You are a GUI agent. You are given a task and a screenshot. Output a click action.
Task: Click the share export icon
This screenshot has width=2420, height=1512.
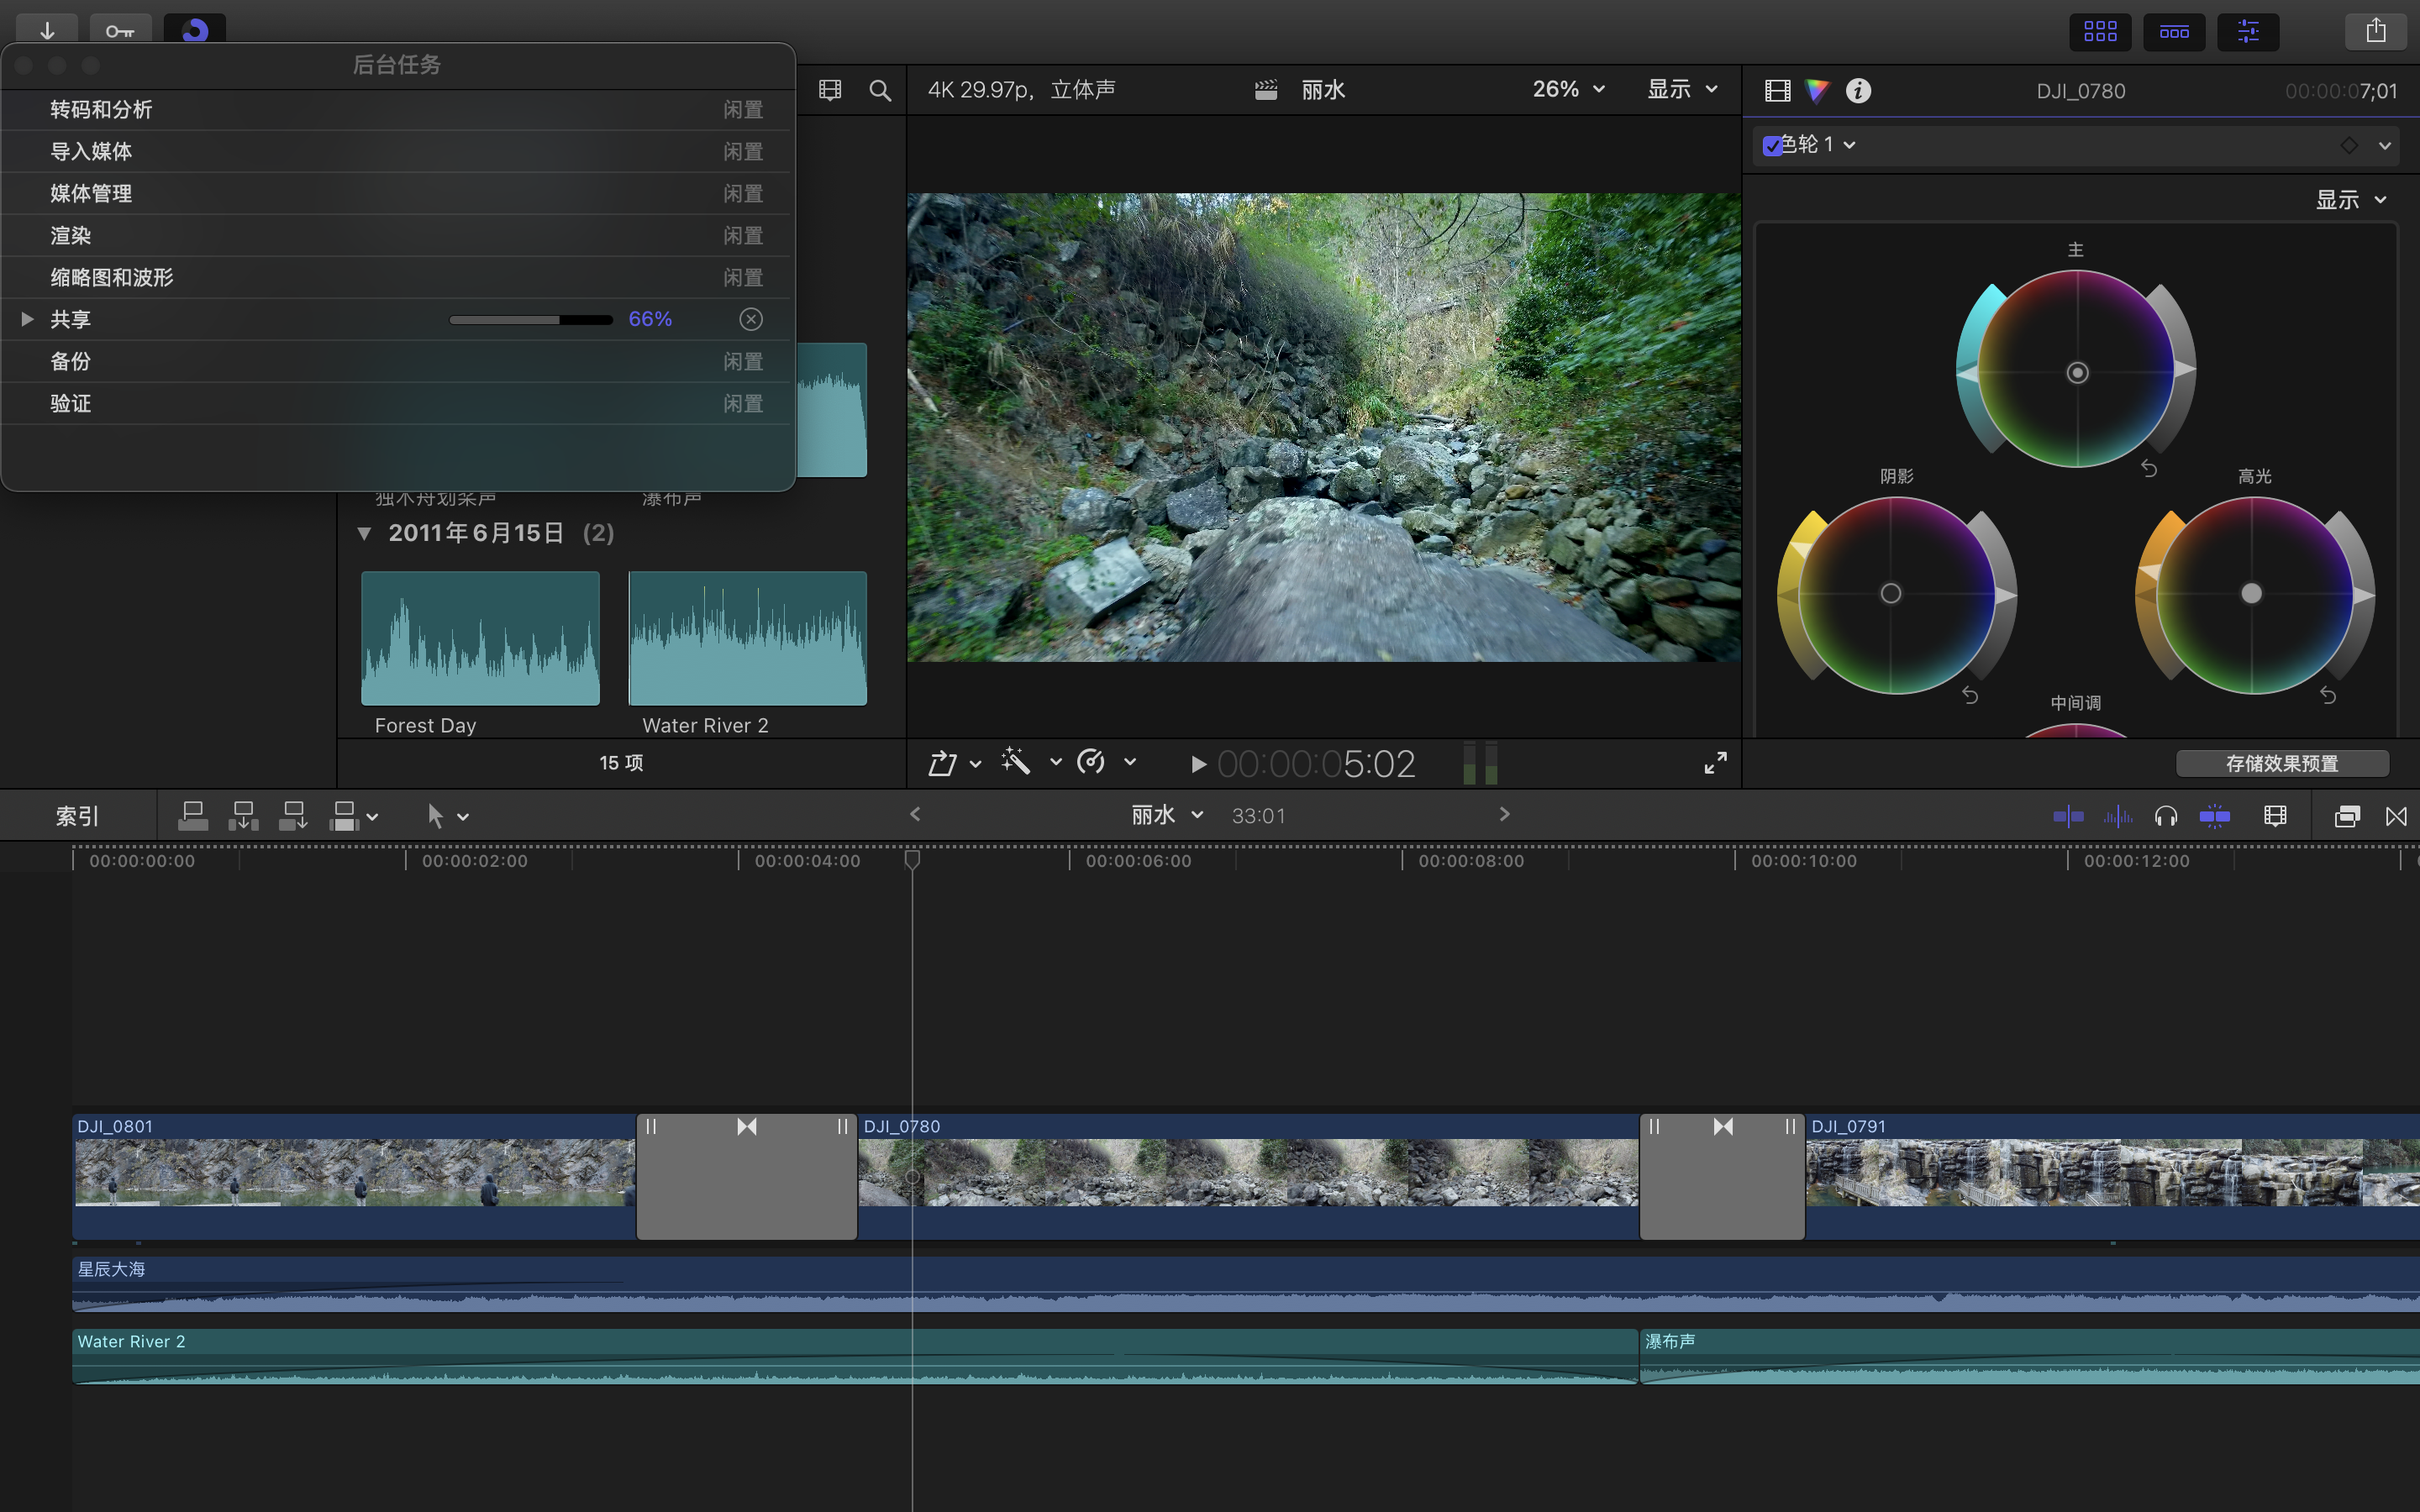tap(2375, 31)
